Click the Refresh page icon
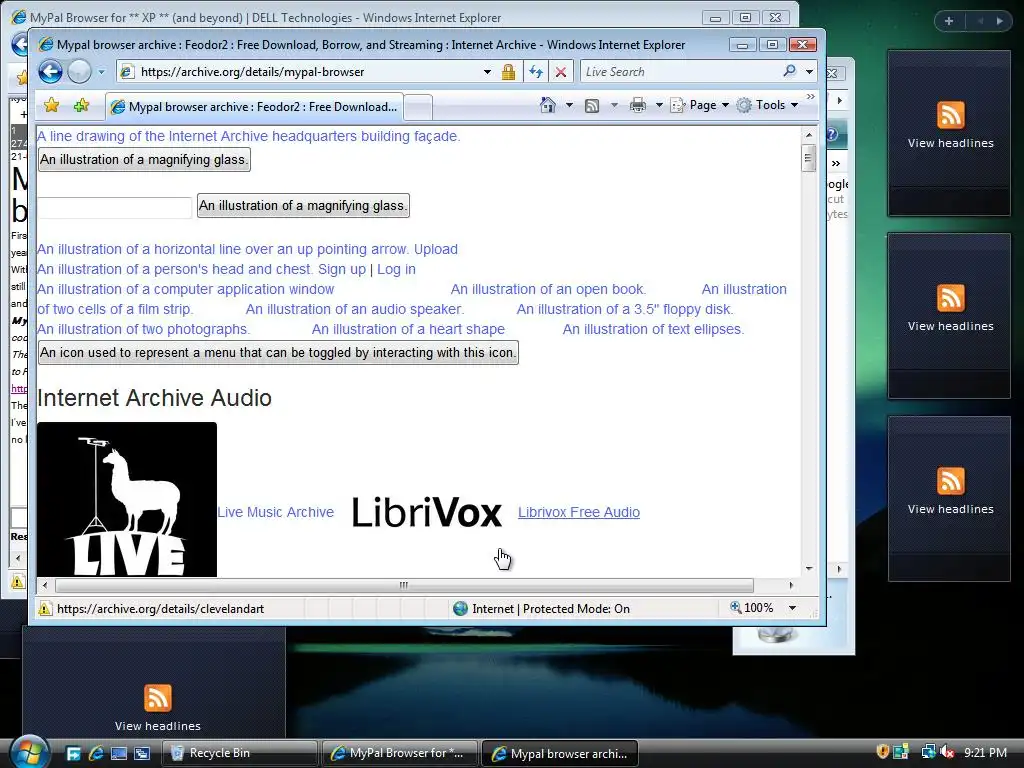Image resolution: width=1024 pixels, height=768 pixels. point(536,72)
